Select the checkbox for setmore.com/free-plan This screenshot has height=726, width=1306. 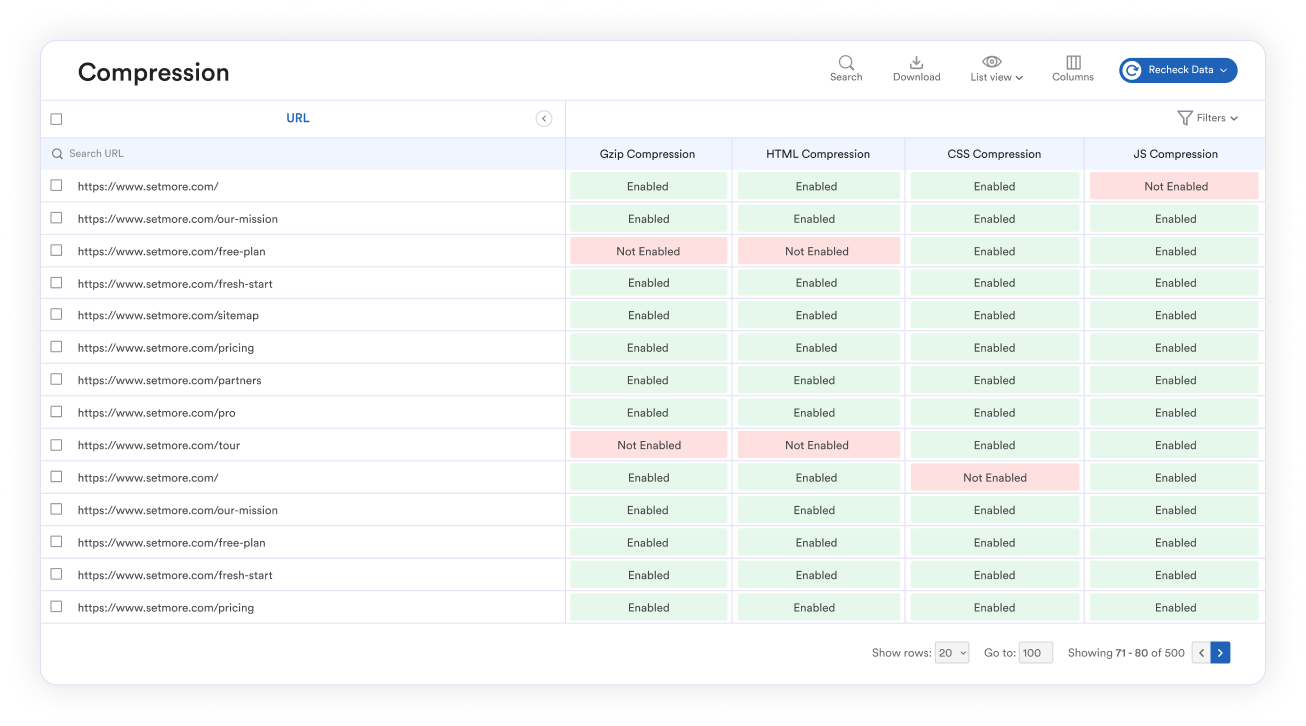pyautogui.click(x=56, y=250)
